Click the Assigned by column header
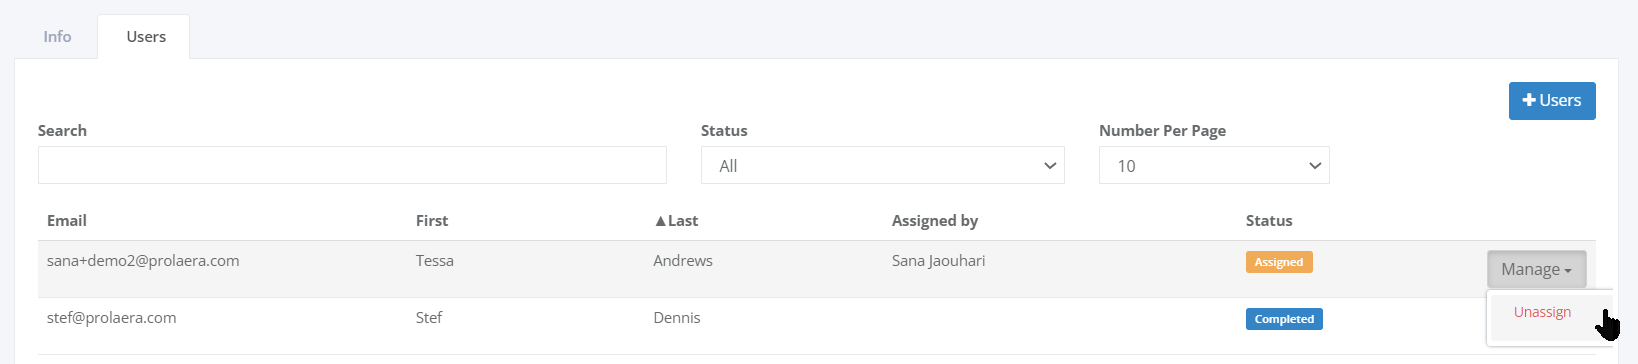Screen dimensions: 1638x364 [x=935, y=221]
